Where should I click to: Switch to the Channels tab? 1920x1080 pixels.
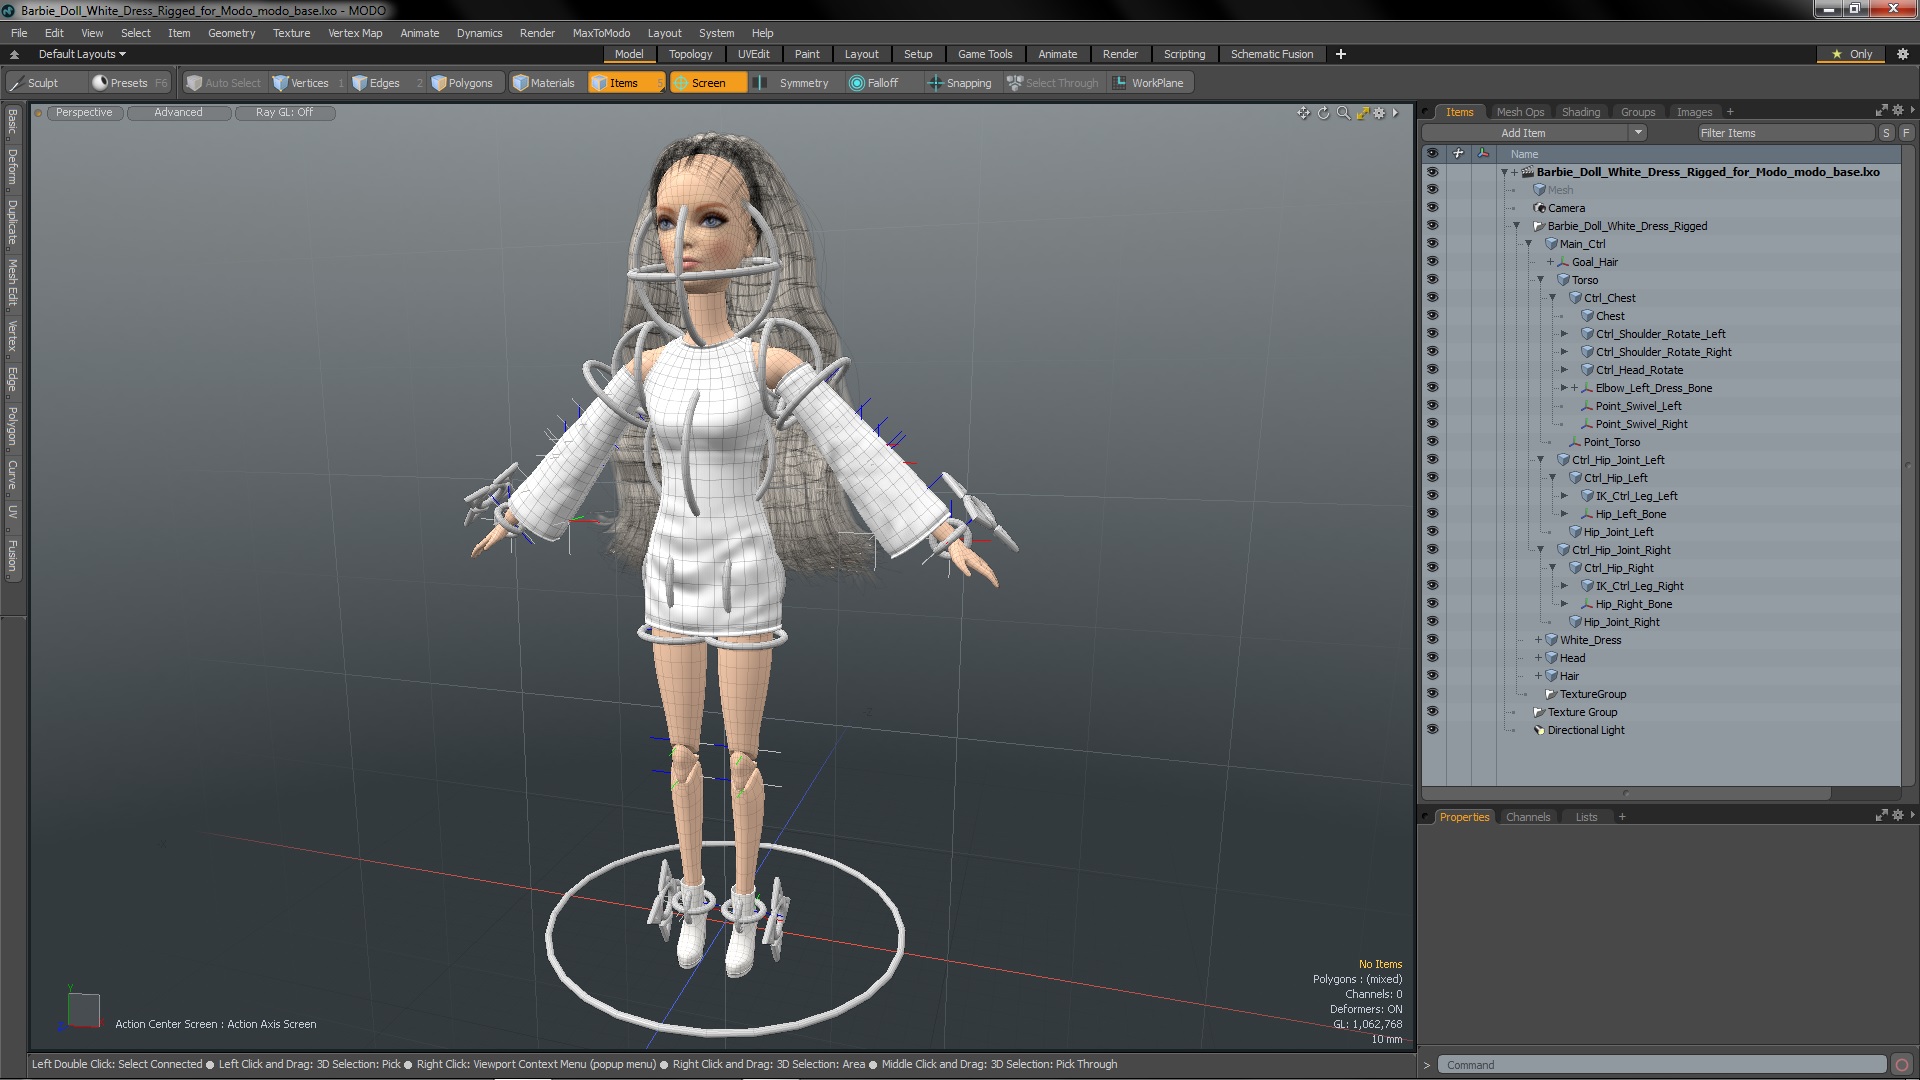pos(1527,817)
